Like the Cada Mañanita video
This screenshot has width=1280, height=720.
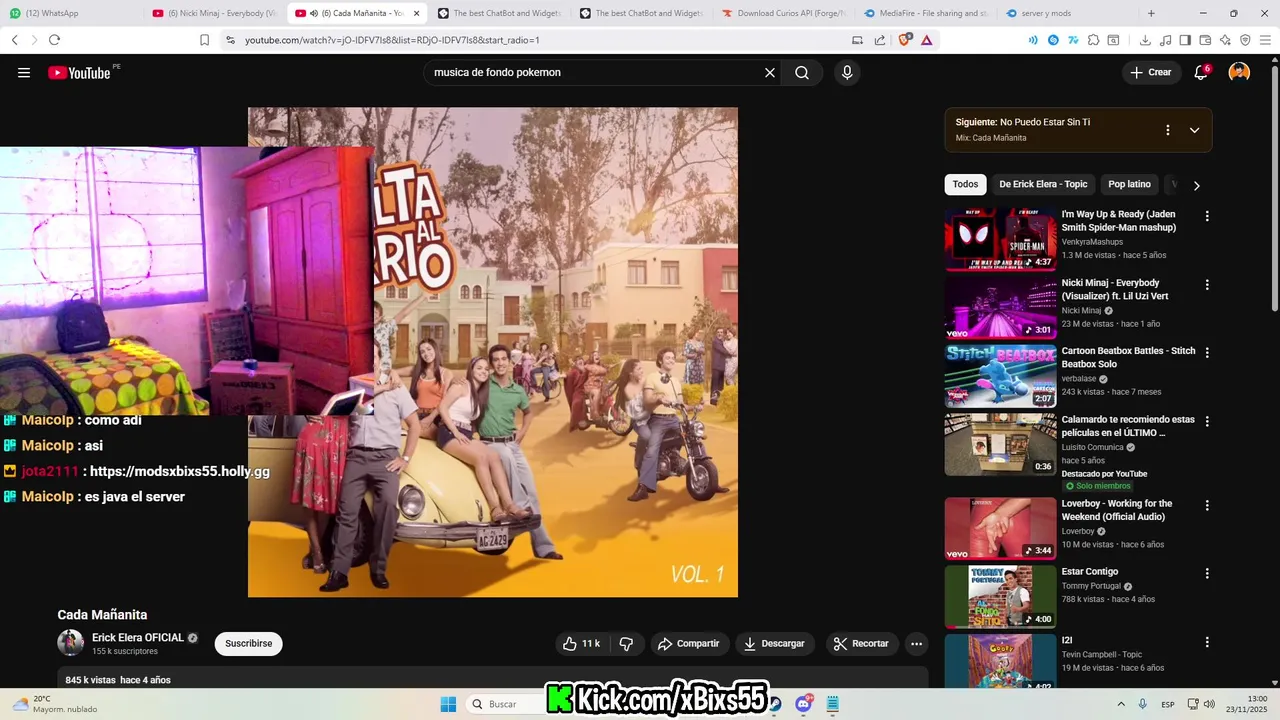coord(582,644)
